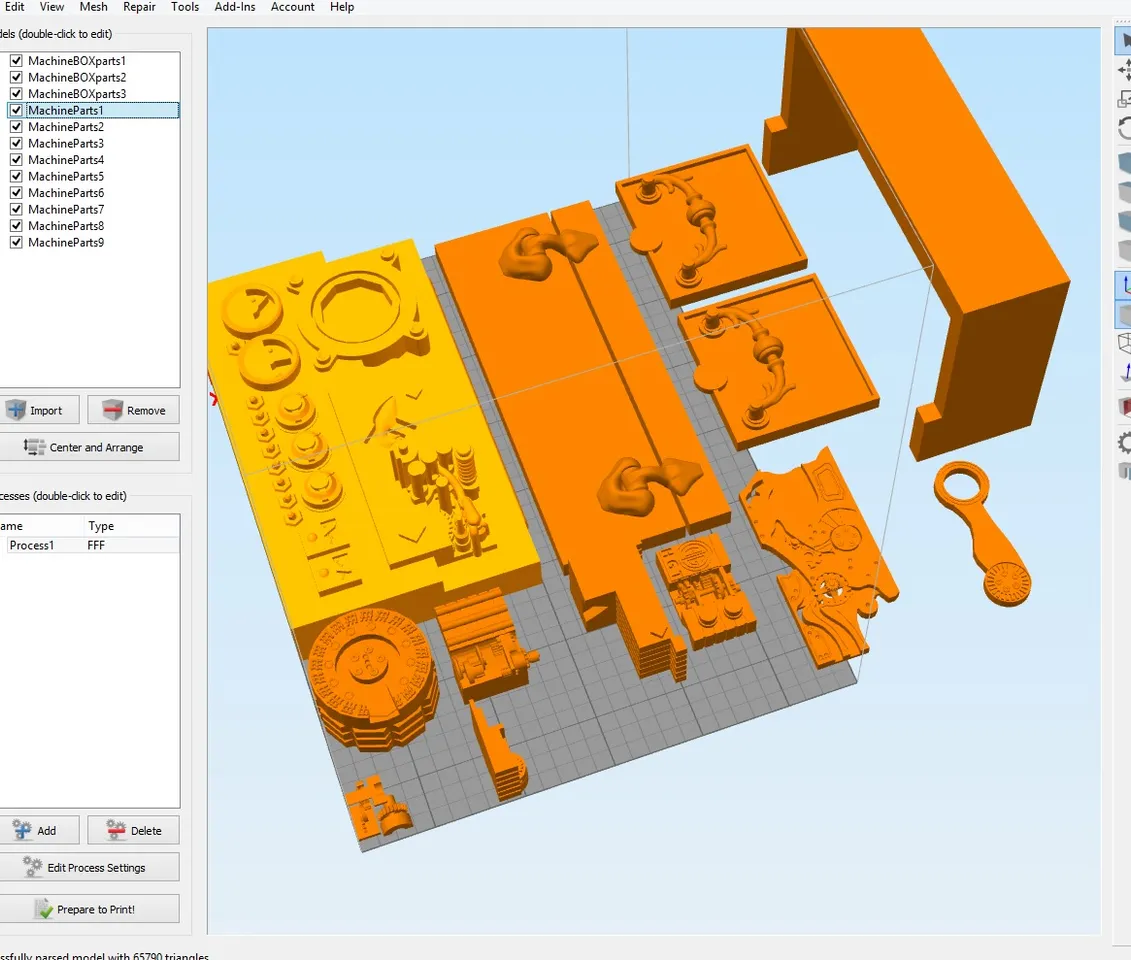1131x960 pixels.
Task: Uncheck the MachineParts7 checkbox
Action: click(16, 209)
